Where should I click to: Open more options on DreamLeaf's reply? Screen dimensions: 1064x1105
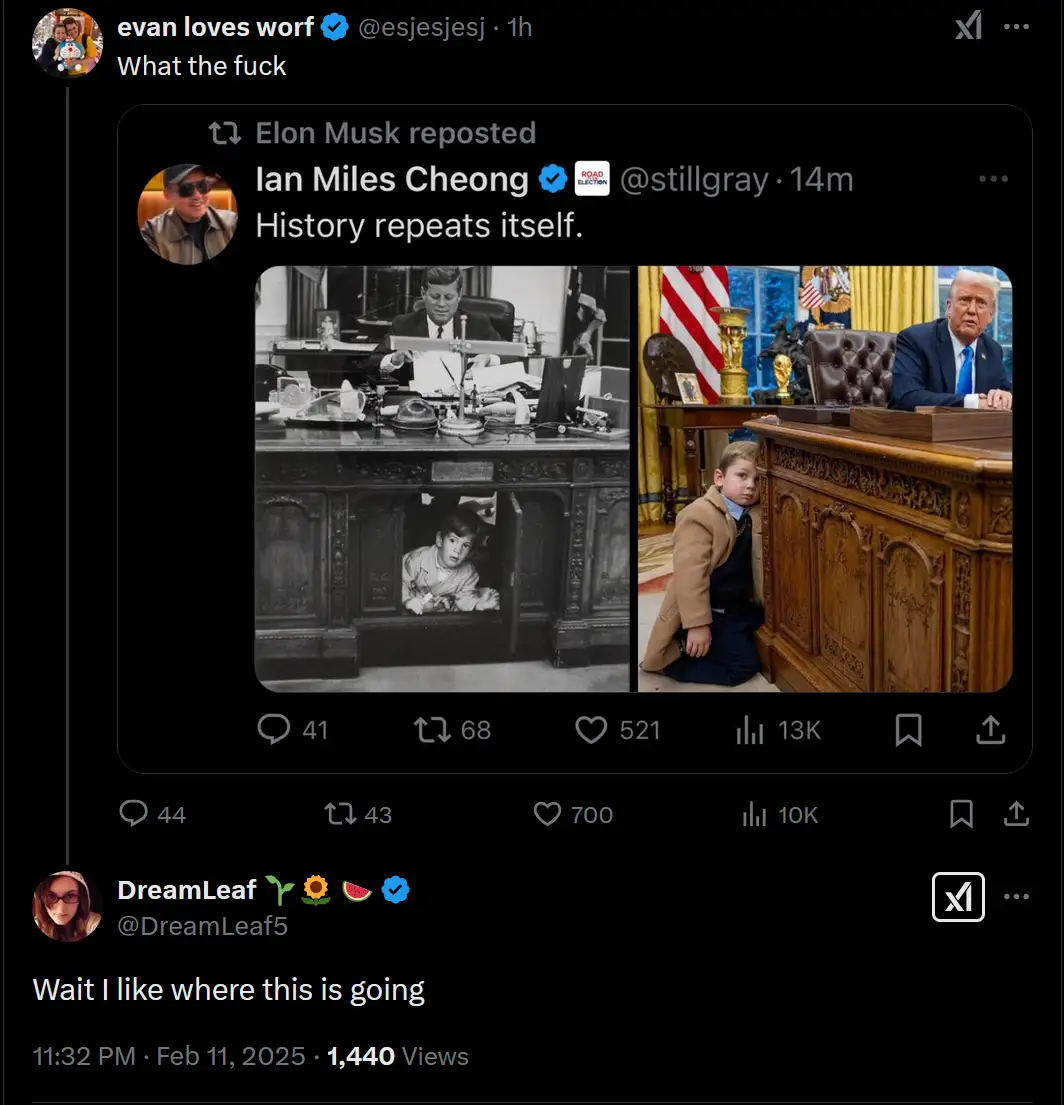click(x=1016, y=896)
